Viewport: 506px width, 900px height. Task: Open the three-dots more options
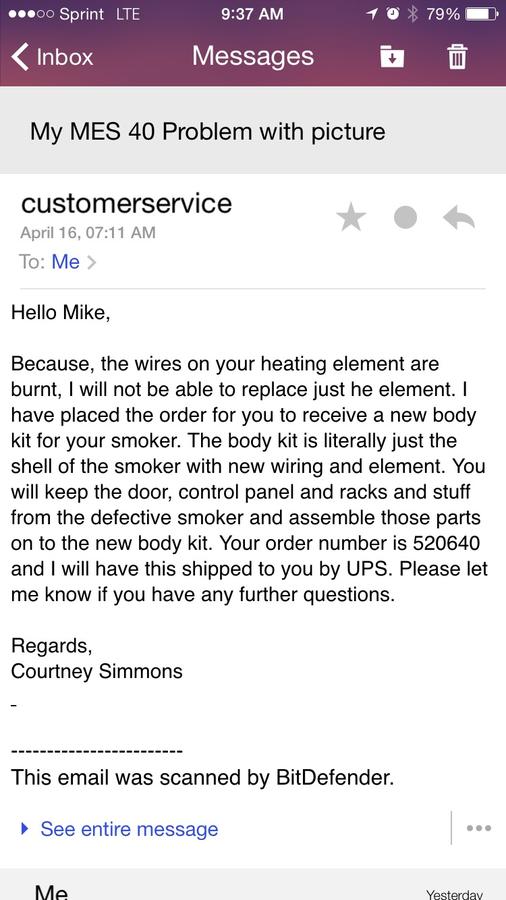pos(479,828)
